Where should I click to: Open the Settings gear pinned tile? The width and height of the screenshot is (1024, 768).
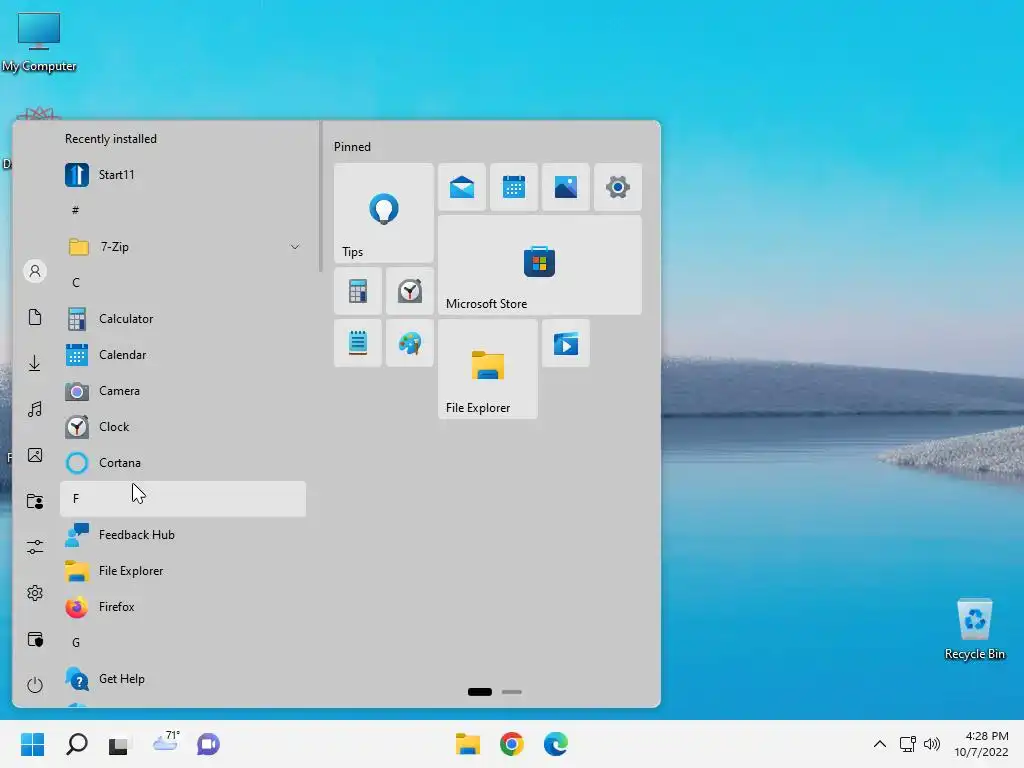(618, 187)
